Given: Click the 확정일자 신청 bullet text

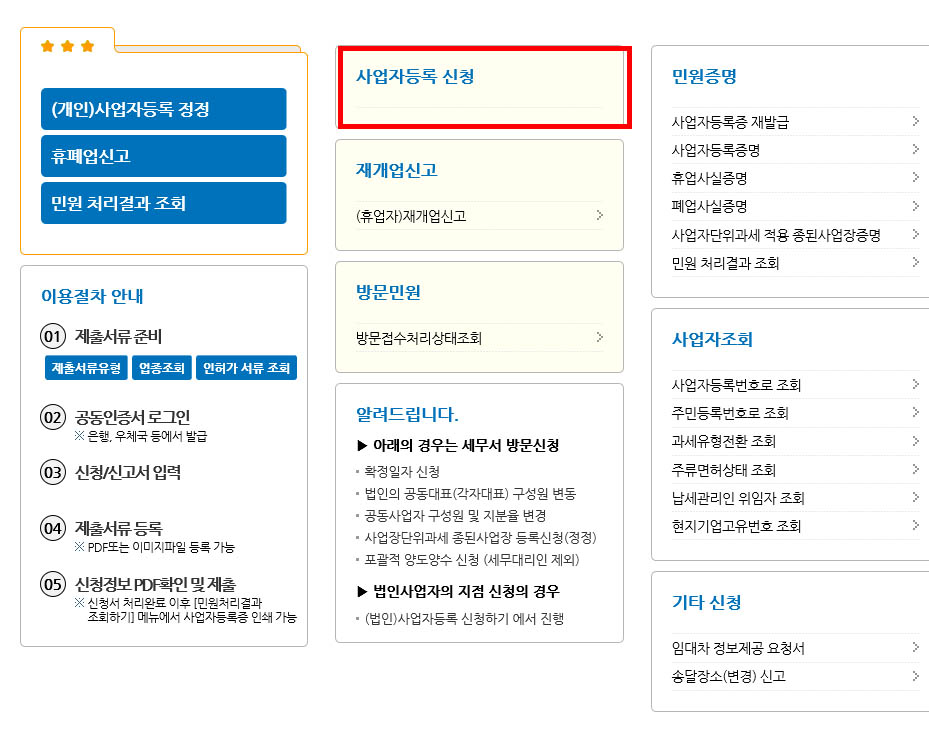Looking at the screenshot, I should tap(402, 472).
